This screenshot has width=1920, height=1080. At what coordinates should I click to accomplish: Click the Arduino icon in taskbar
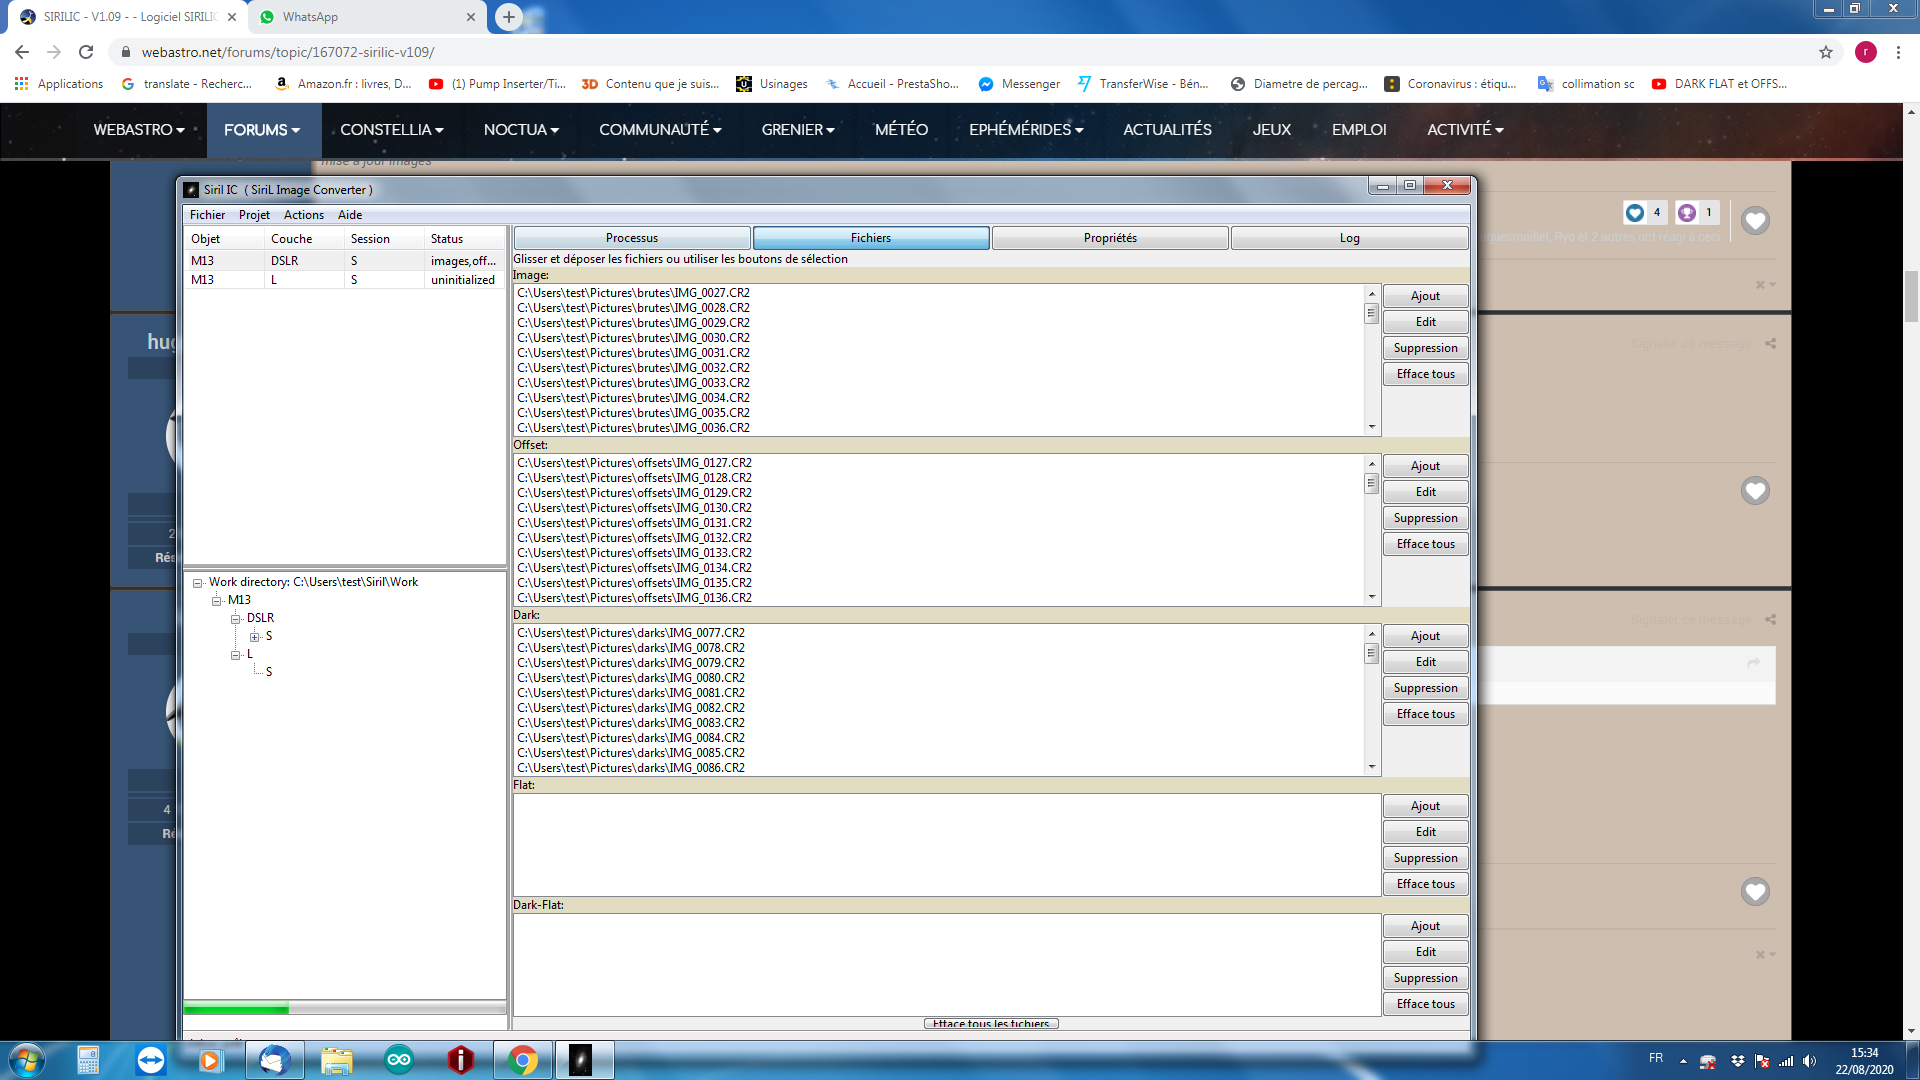pyautogui.click(x=399, y=1060)
